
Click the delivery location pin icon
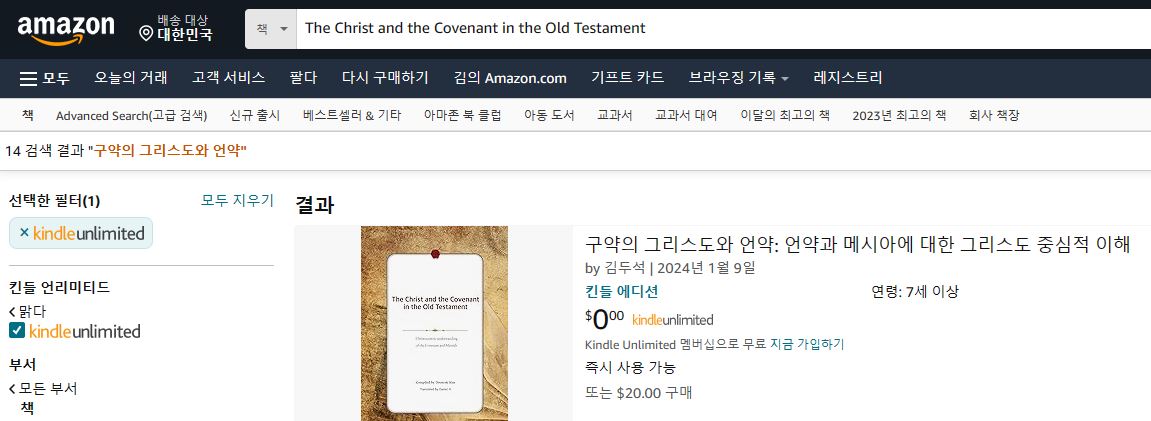(146, 33)
